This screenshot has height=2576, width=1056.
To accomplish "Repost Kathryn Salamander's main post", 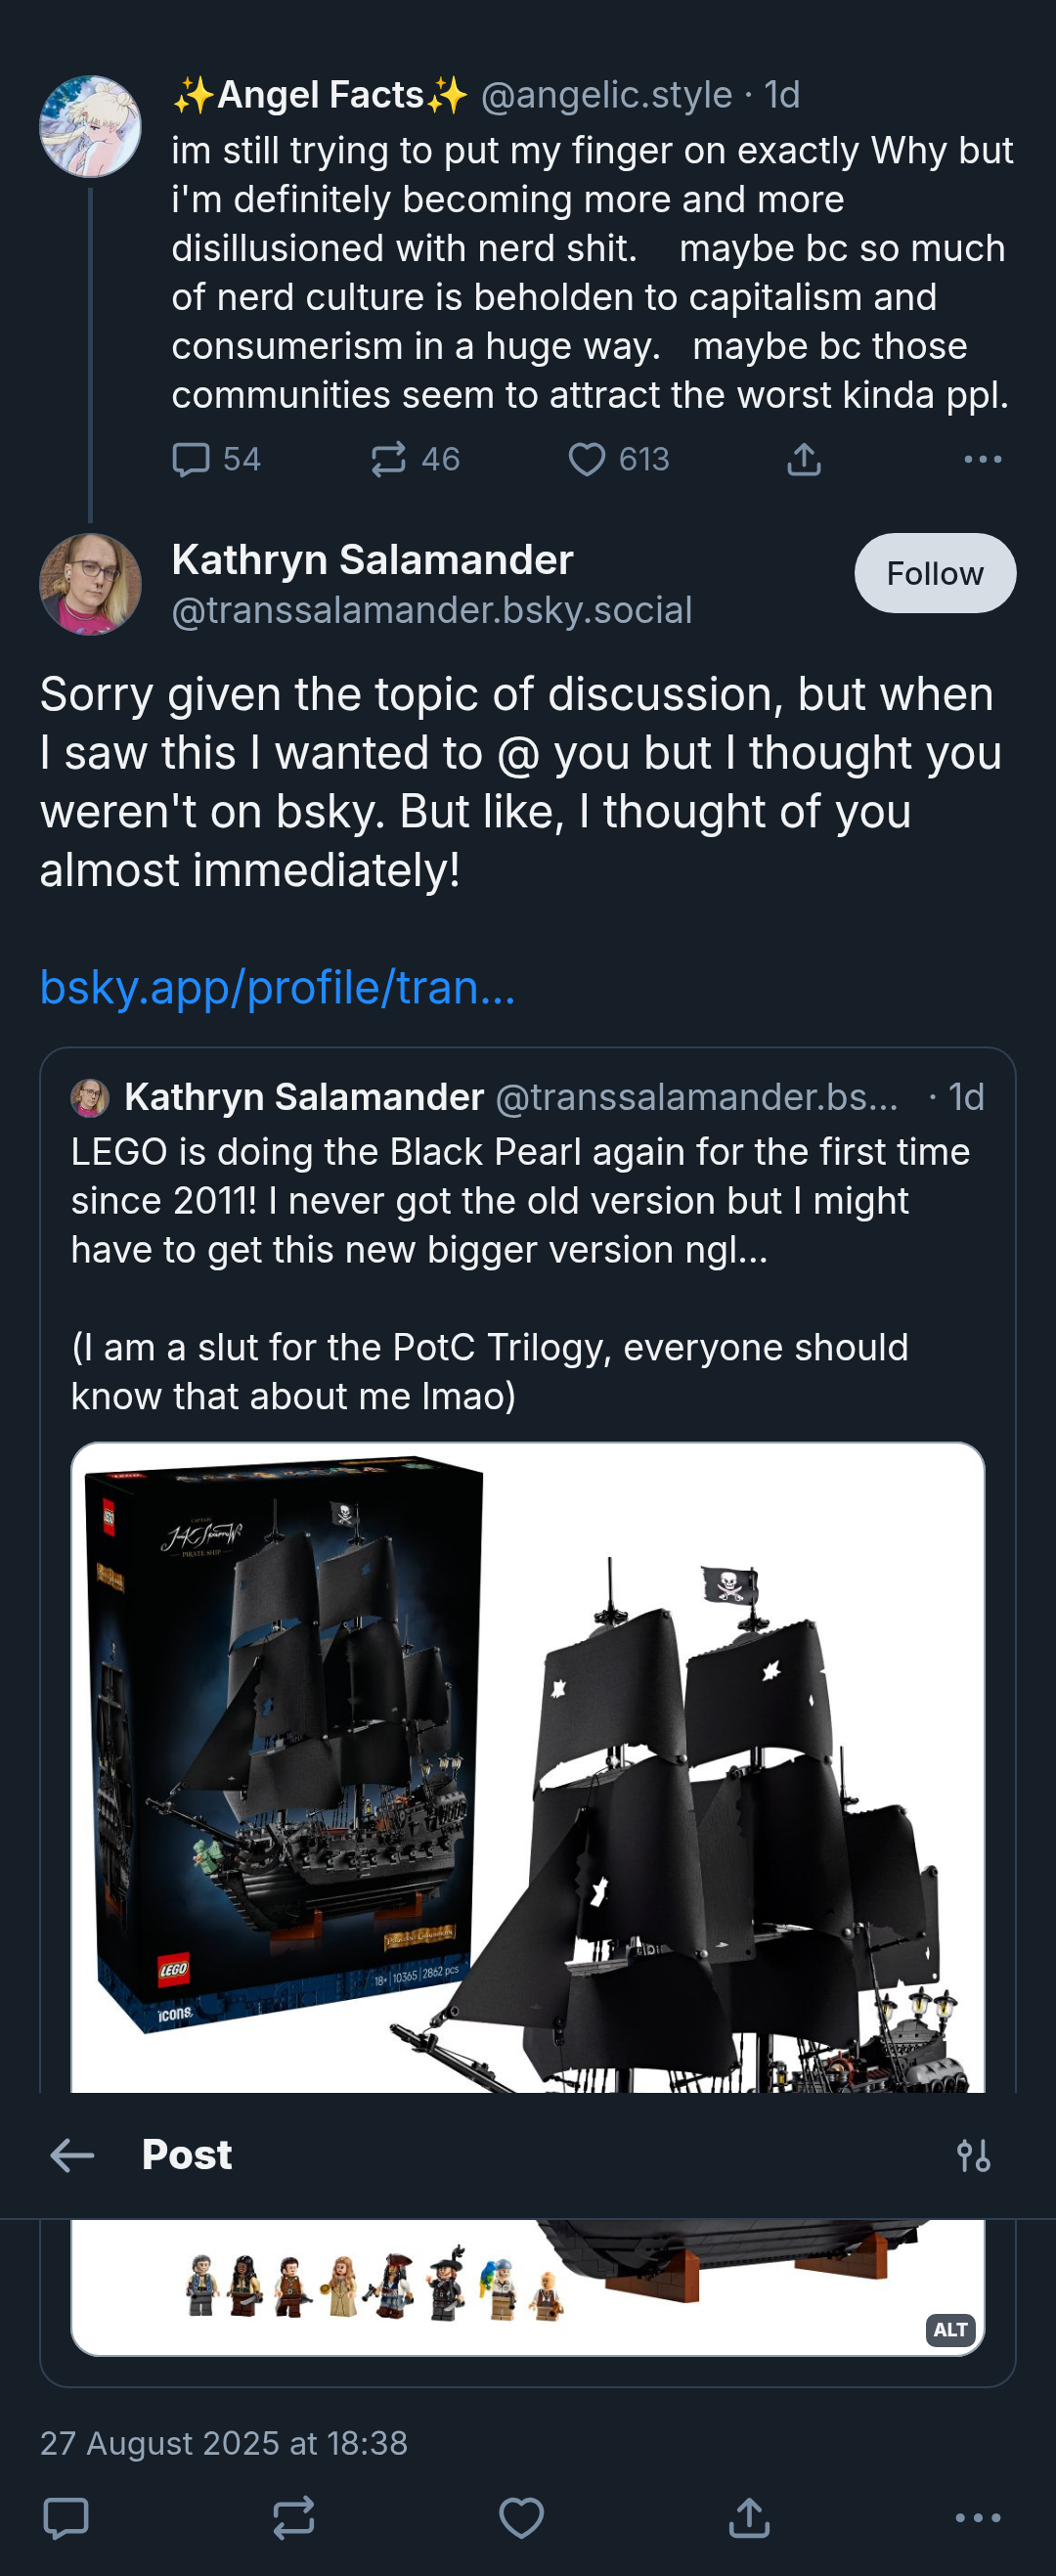I will (294, 2517).
